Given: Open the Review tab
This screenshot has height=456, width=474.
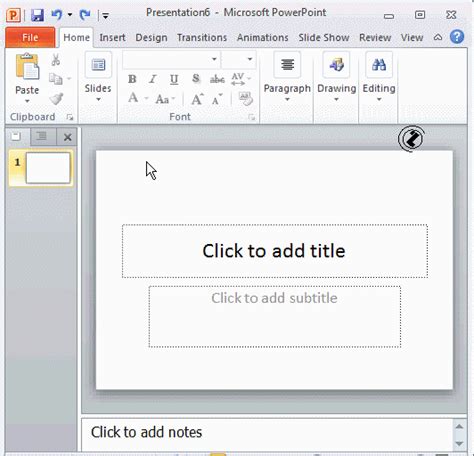Looking at the screenshot, I should [375, 38].
